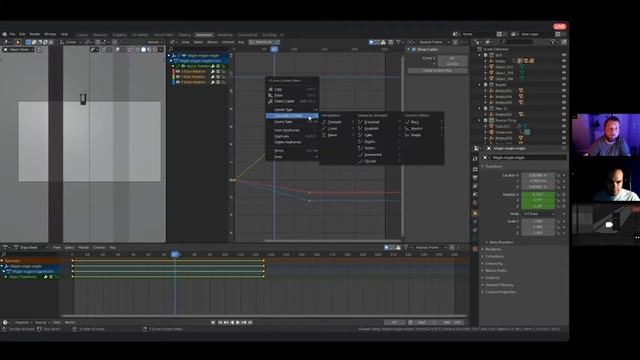Lock the Y Euler Rotation channel
Screen dimensions: 640x360
click(223, 76)
